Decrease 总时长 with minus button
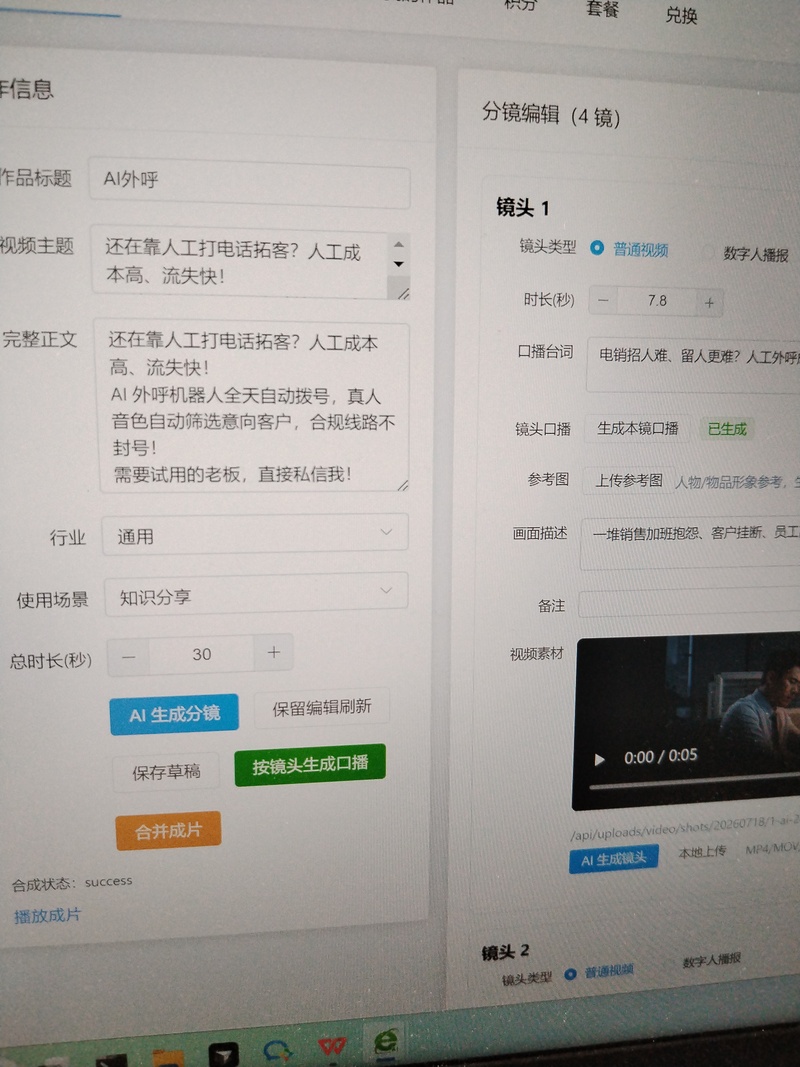Image resolution: width=800 pixels, height=1067 pixels. click(129, 656)
